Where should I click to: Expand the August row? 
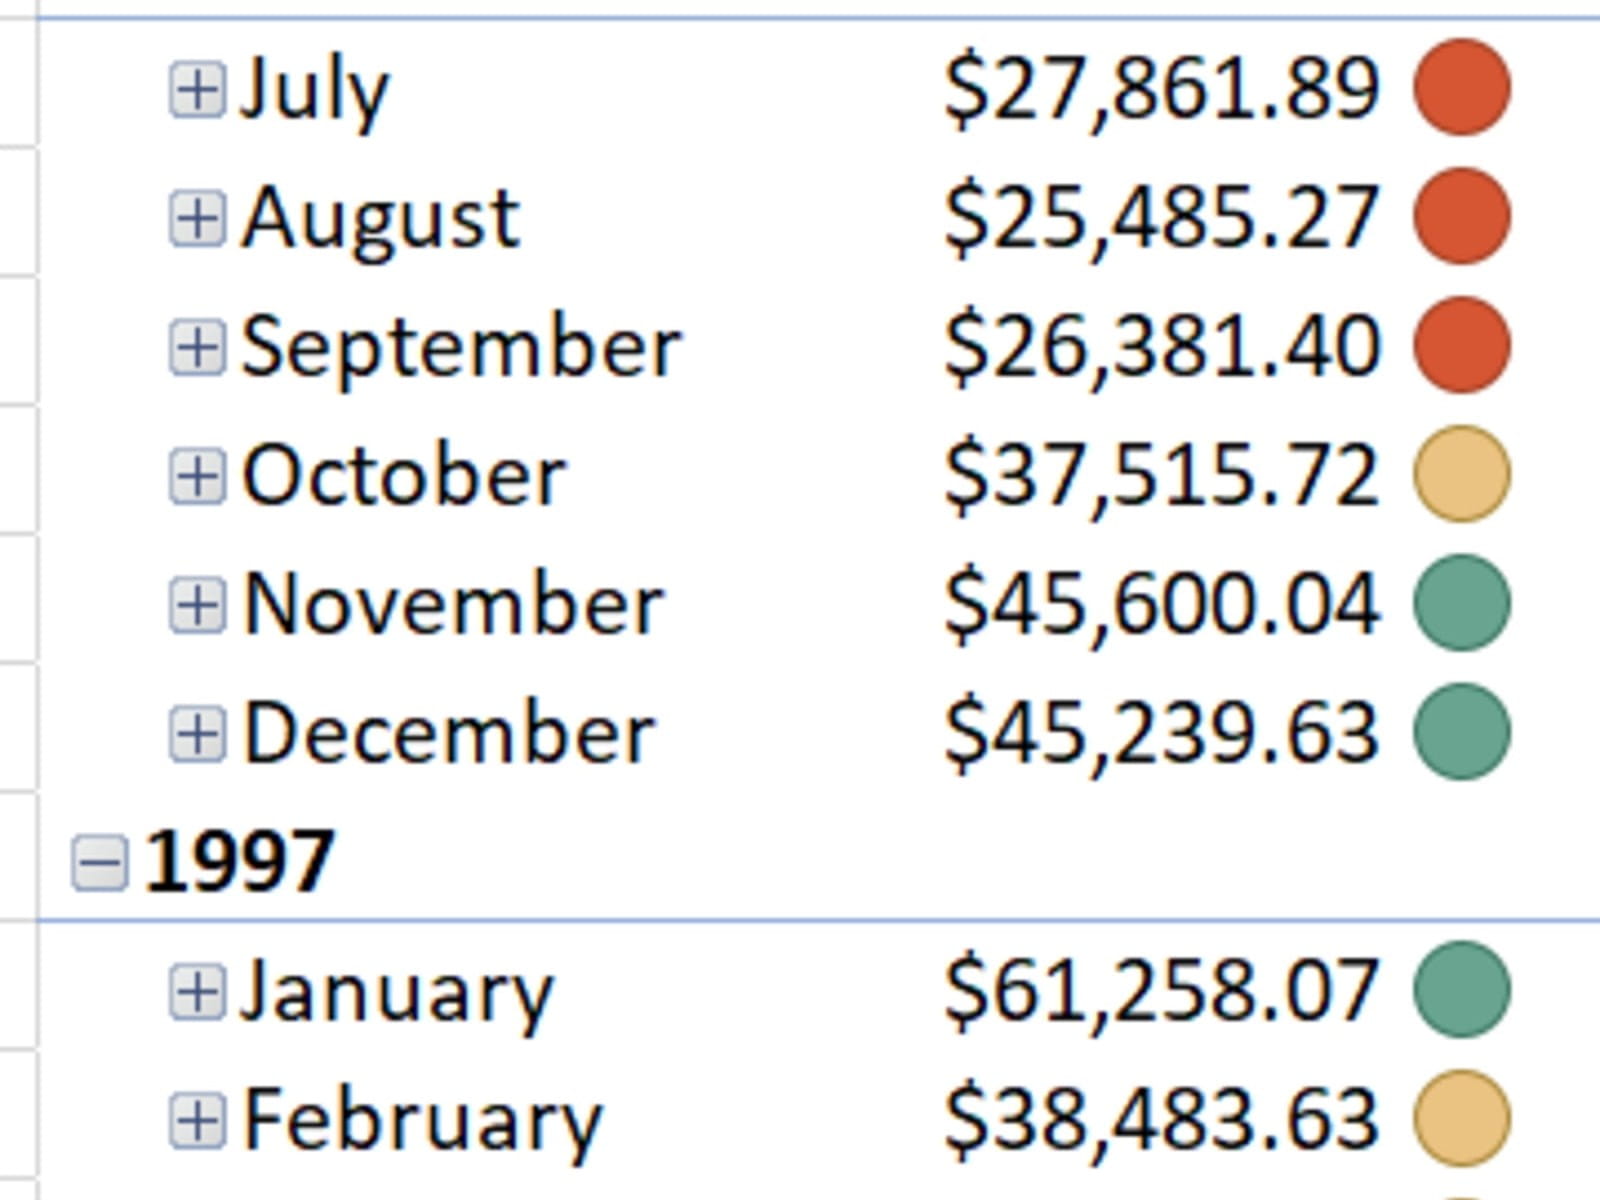coord(196,218)
